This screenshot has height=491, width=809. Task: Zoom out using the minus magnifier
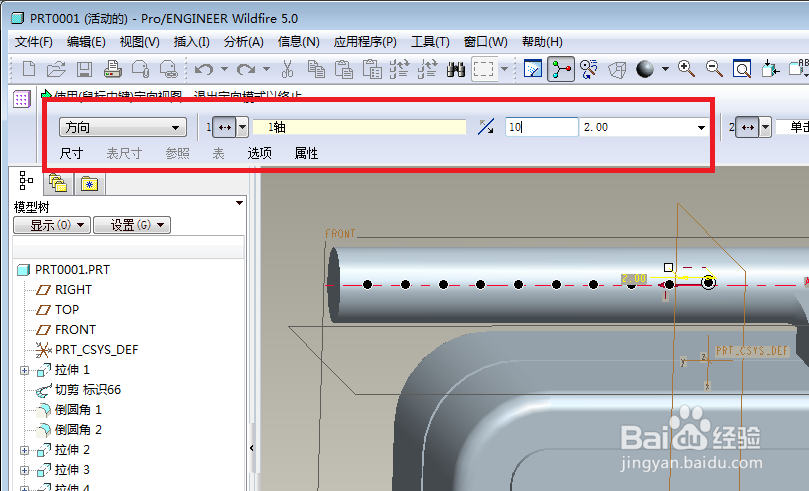point(714,69)
